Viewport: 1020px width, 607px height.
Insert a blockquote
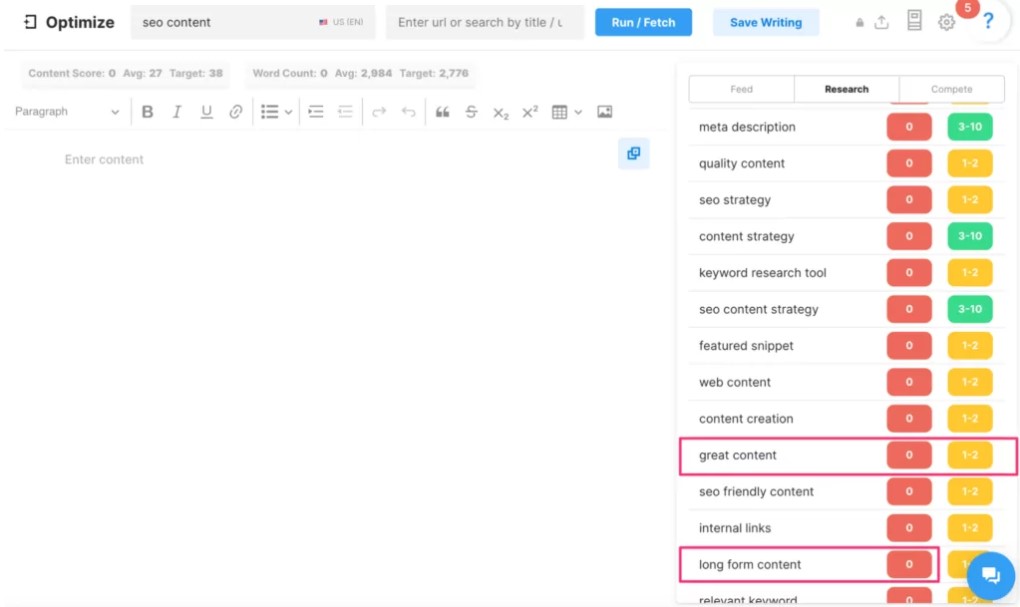pyautogui.click(x=442, y=111)
